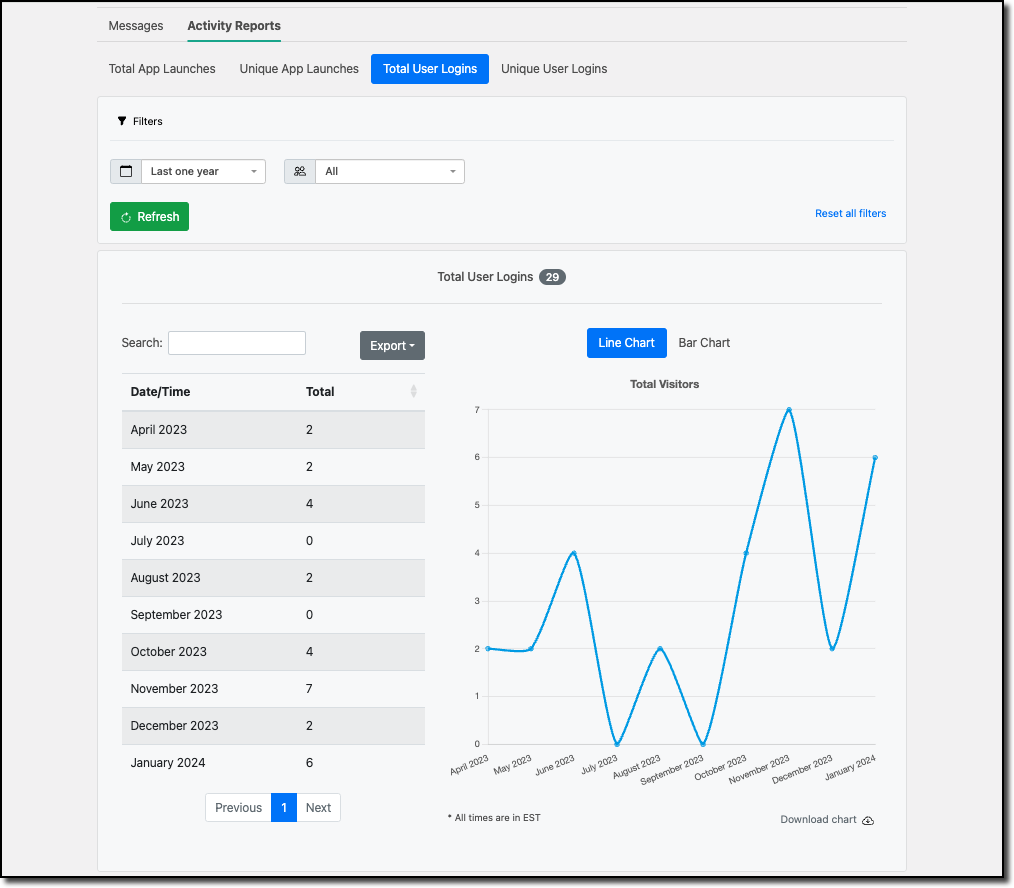The width and height of the screenshot is (1014, 888).
Task: Click the green Refresh button
Action: 149,217
